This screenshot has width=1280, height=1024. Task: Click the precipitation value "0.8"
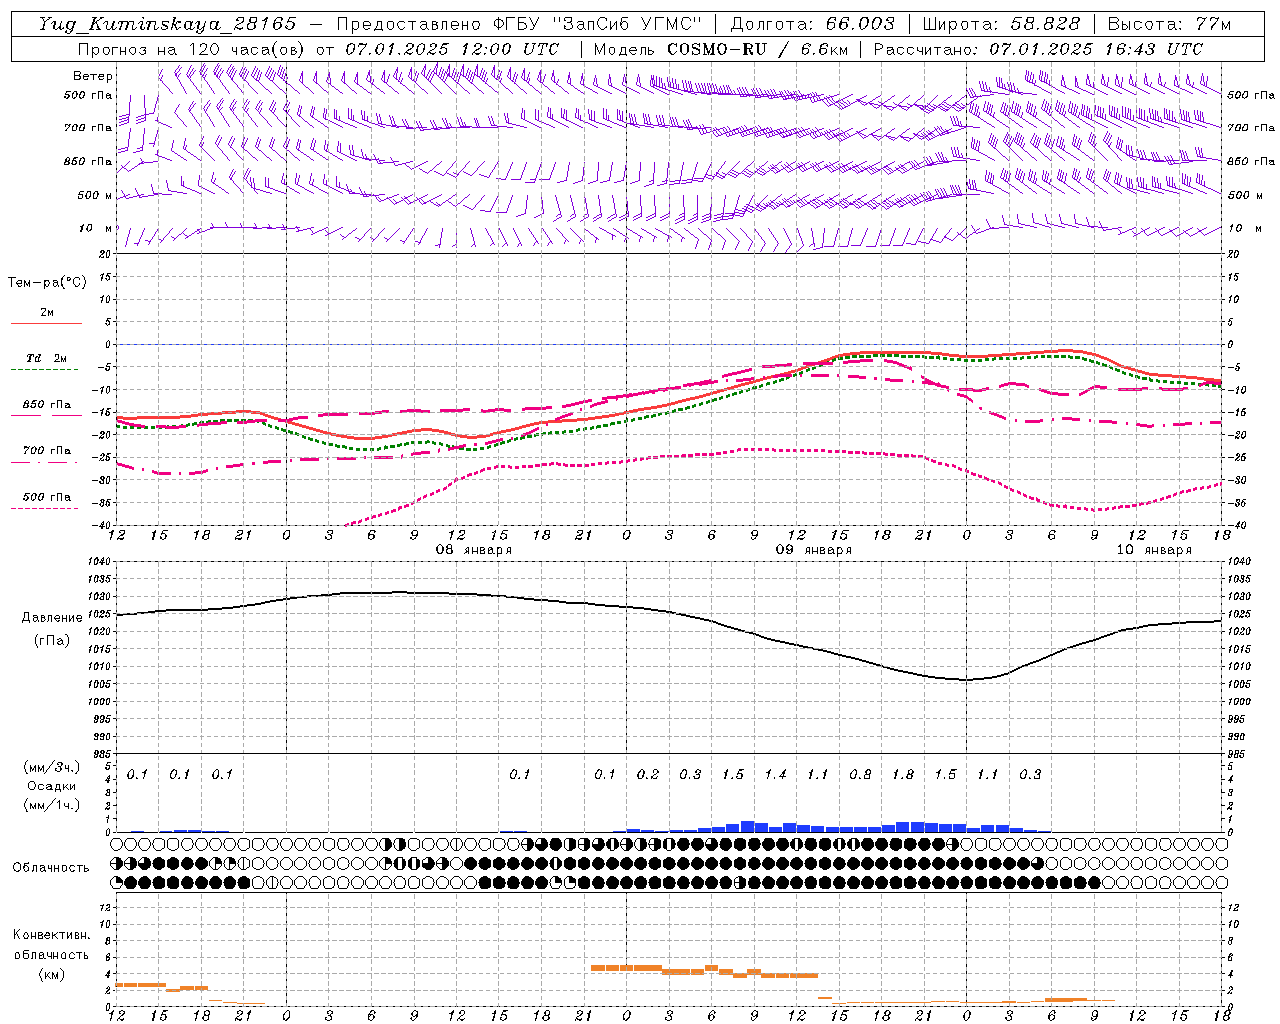[x=860, y=775]
